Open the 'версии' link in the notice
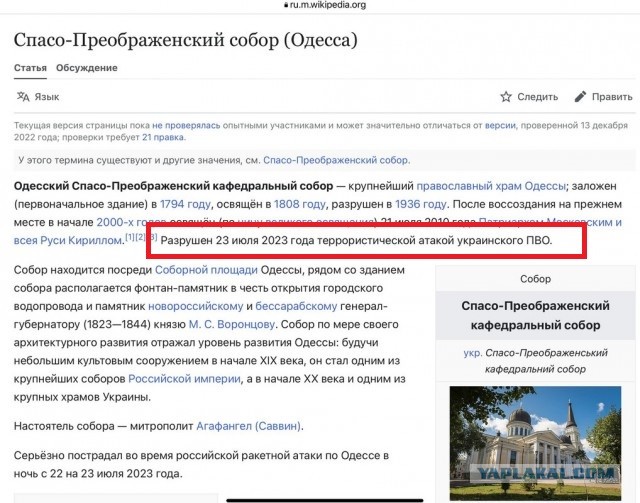Image resolution: width=640 pixels, height=503 pixels. click(x=500, y=125)
